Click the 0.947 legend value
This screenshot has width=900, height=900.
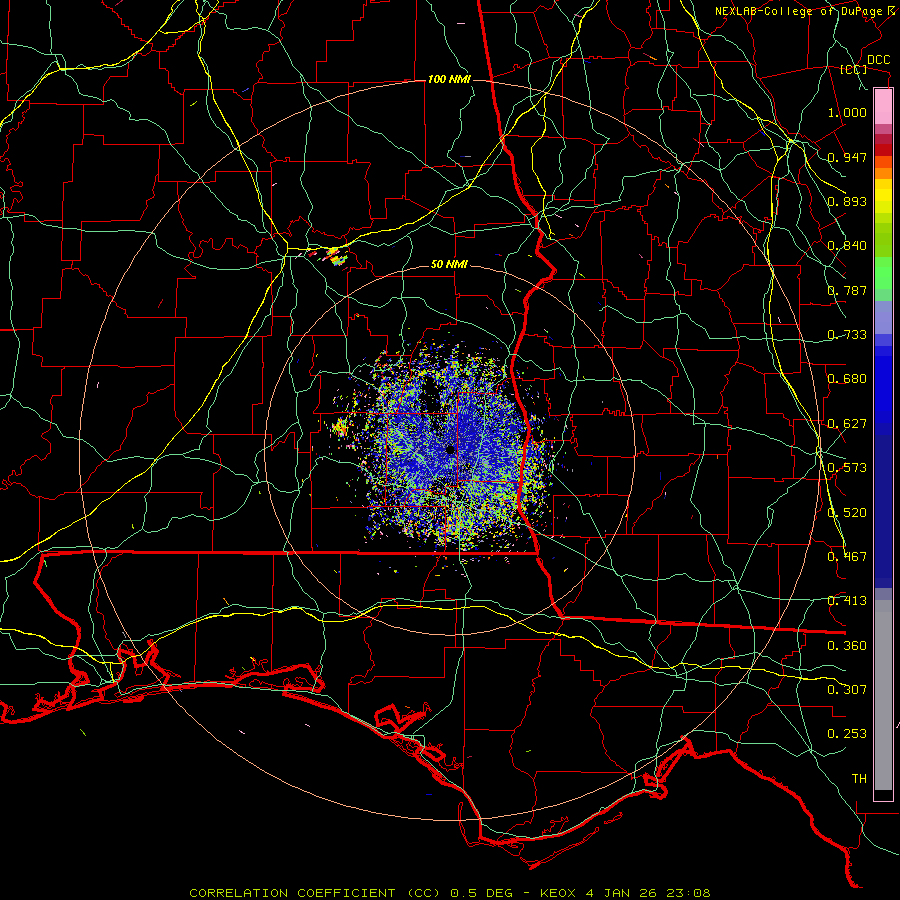coord(847,157)
